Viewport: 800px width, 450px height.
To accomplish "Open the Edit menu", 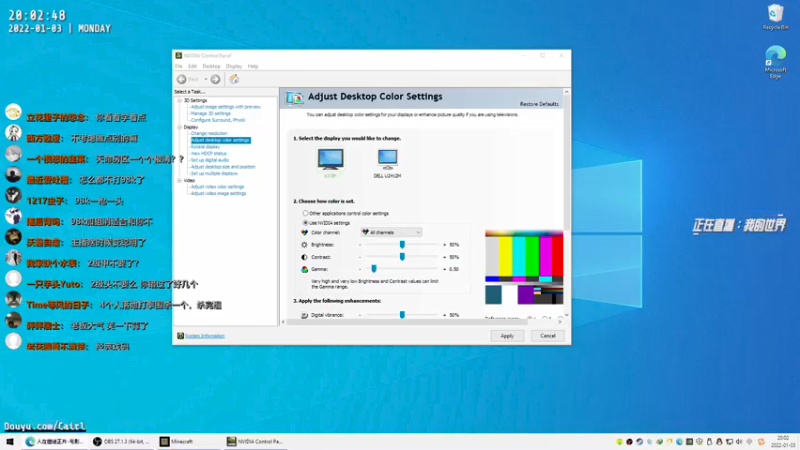I will coord(192,66).
